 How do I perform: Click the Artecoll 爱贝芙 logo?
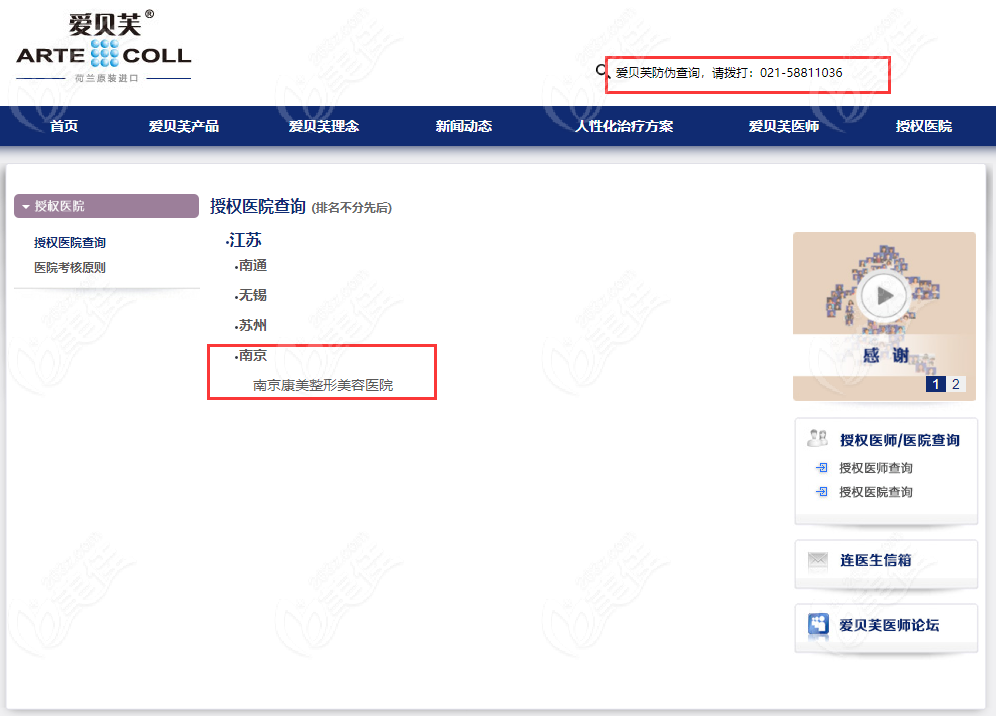pos(104,46)
